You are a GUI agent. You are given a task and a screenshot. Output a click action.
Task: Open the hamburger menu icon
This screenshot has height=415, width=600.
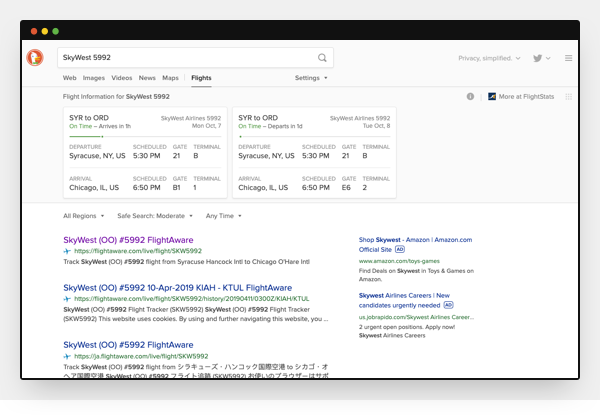pyautogui.click(x=569, y=58)
